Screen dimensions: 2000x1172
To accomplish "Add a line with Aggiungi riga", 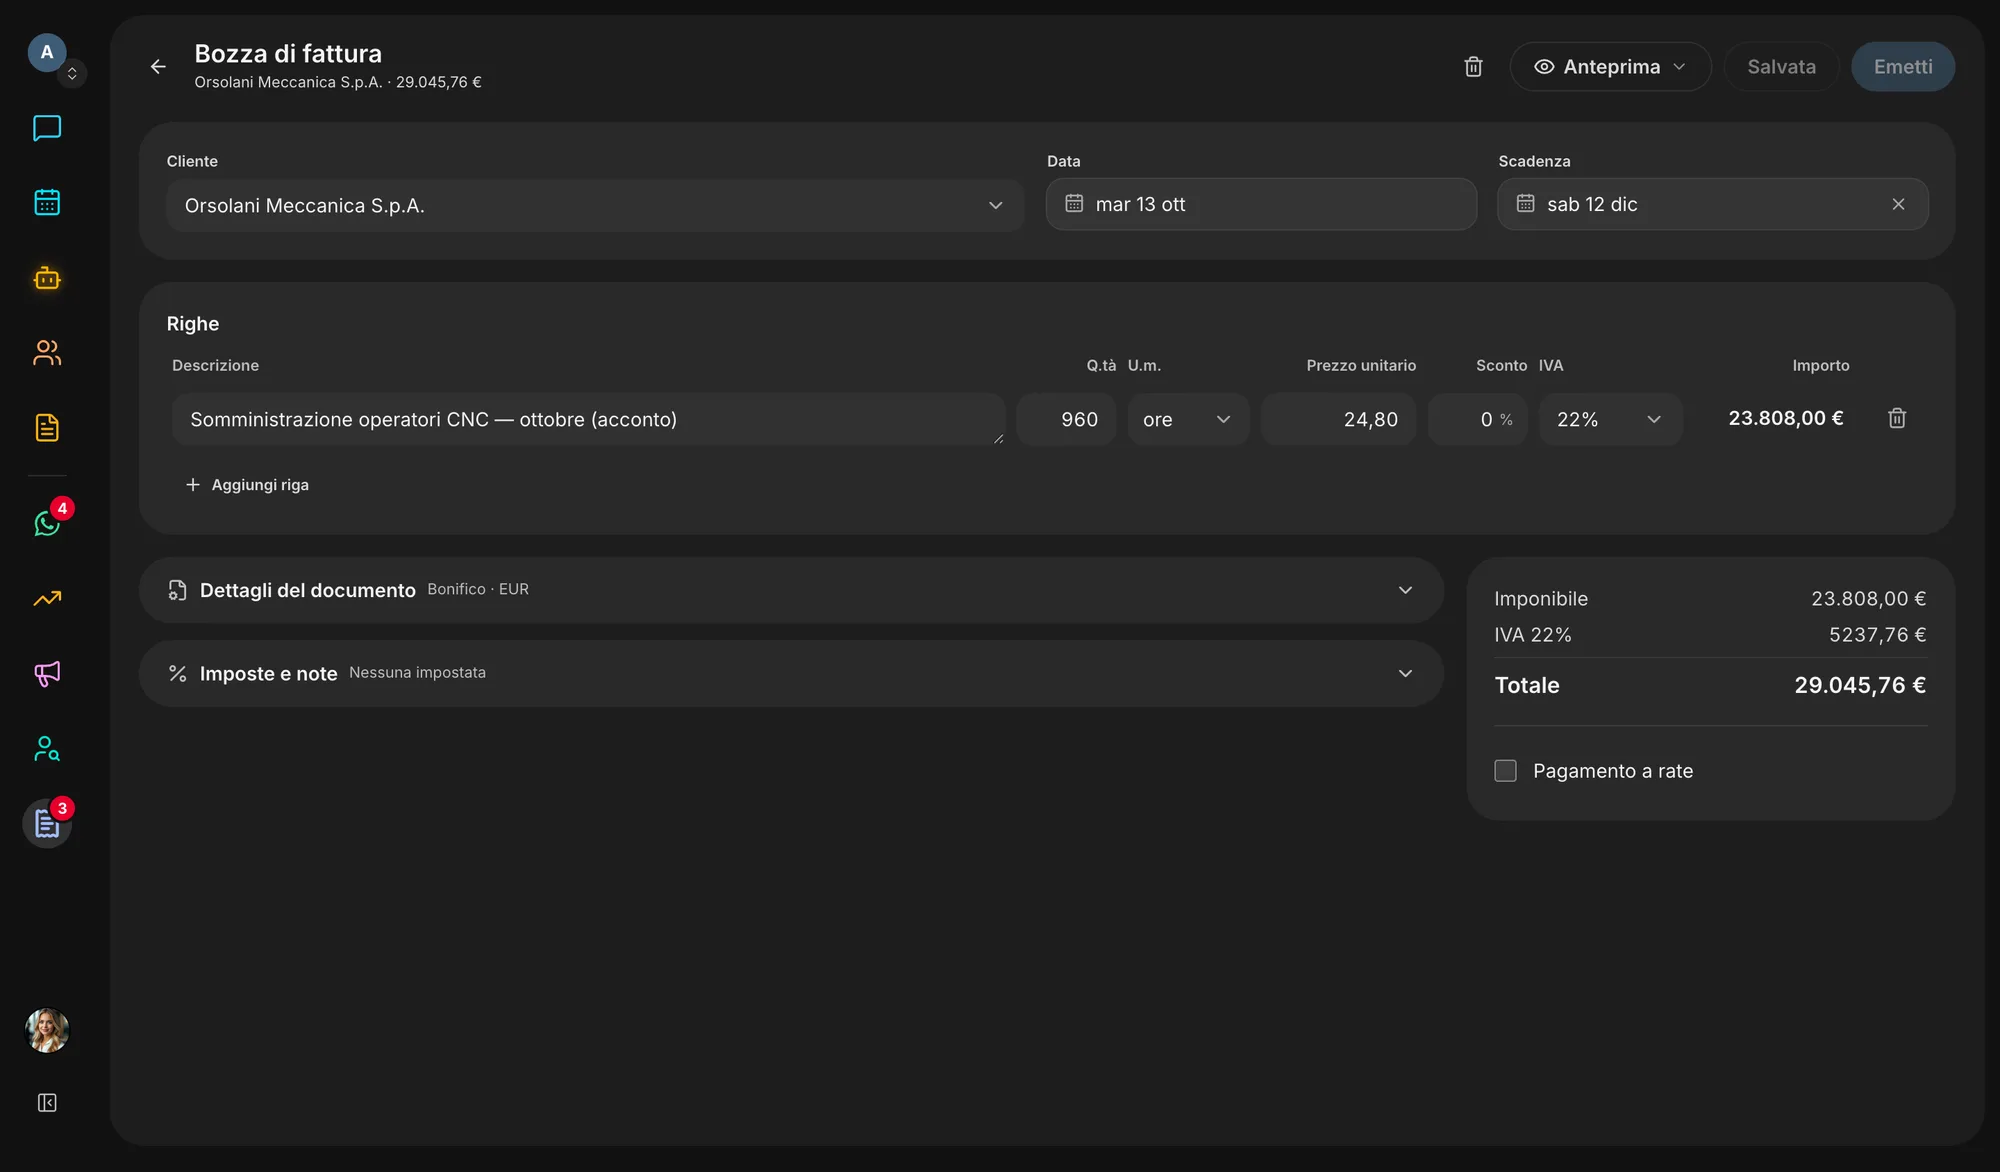I will pyautogui.click(x=247, y=485).
